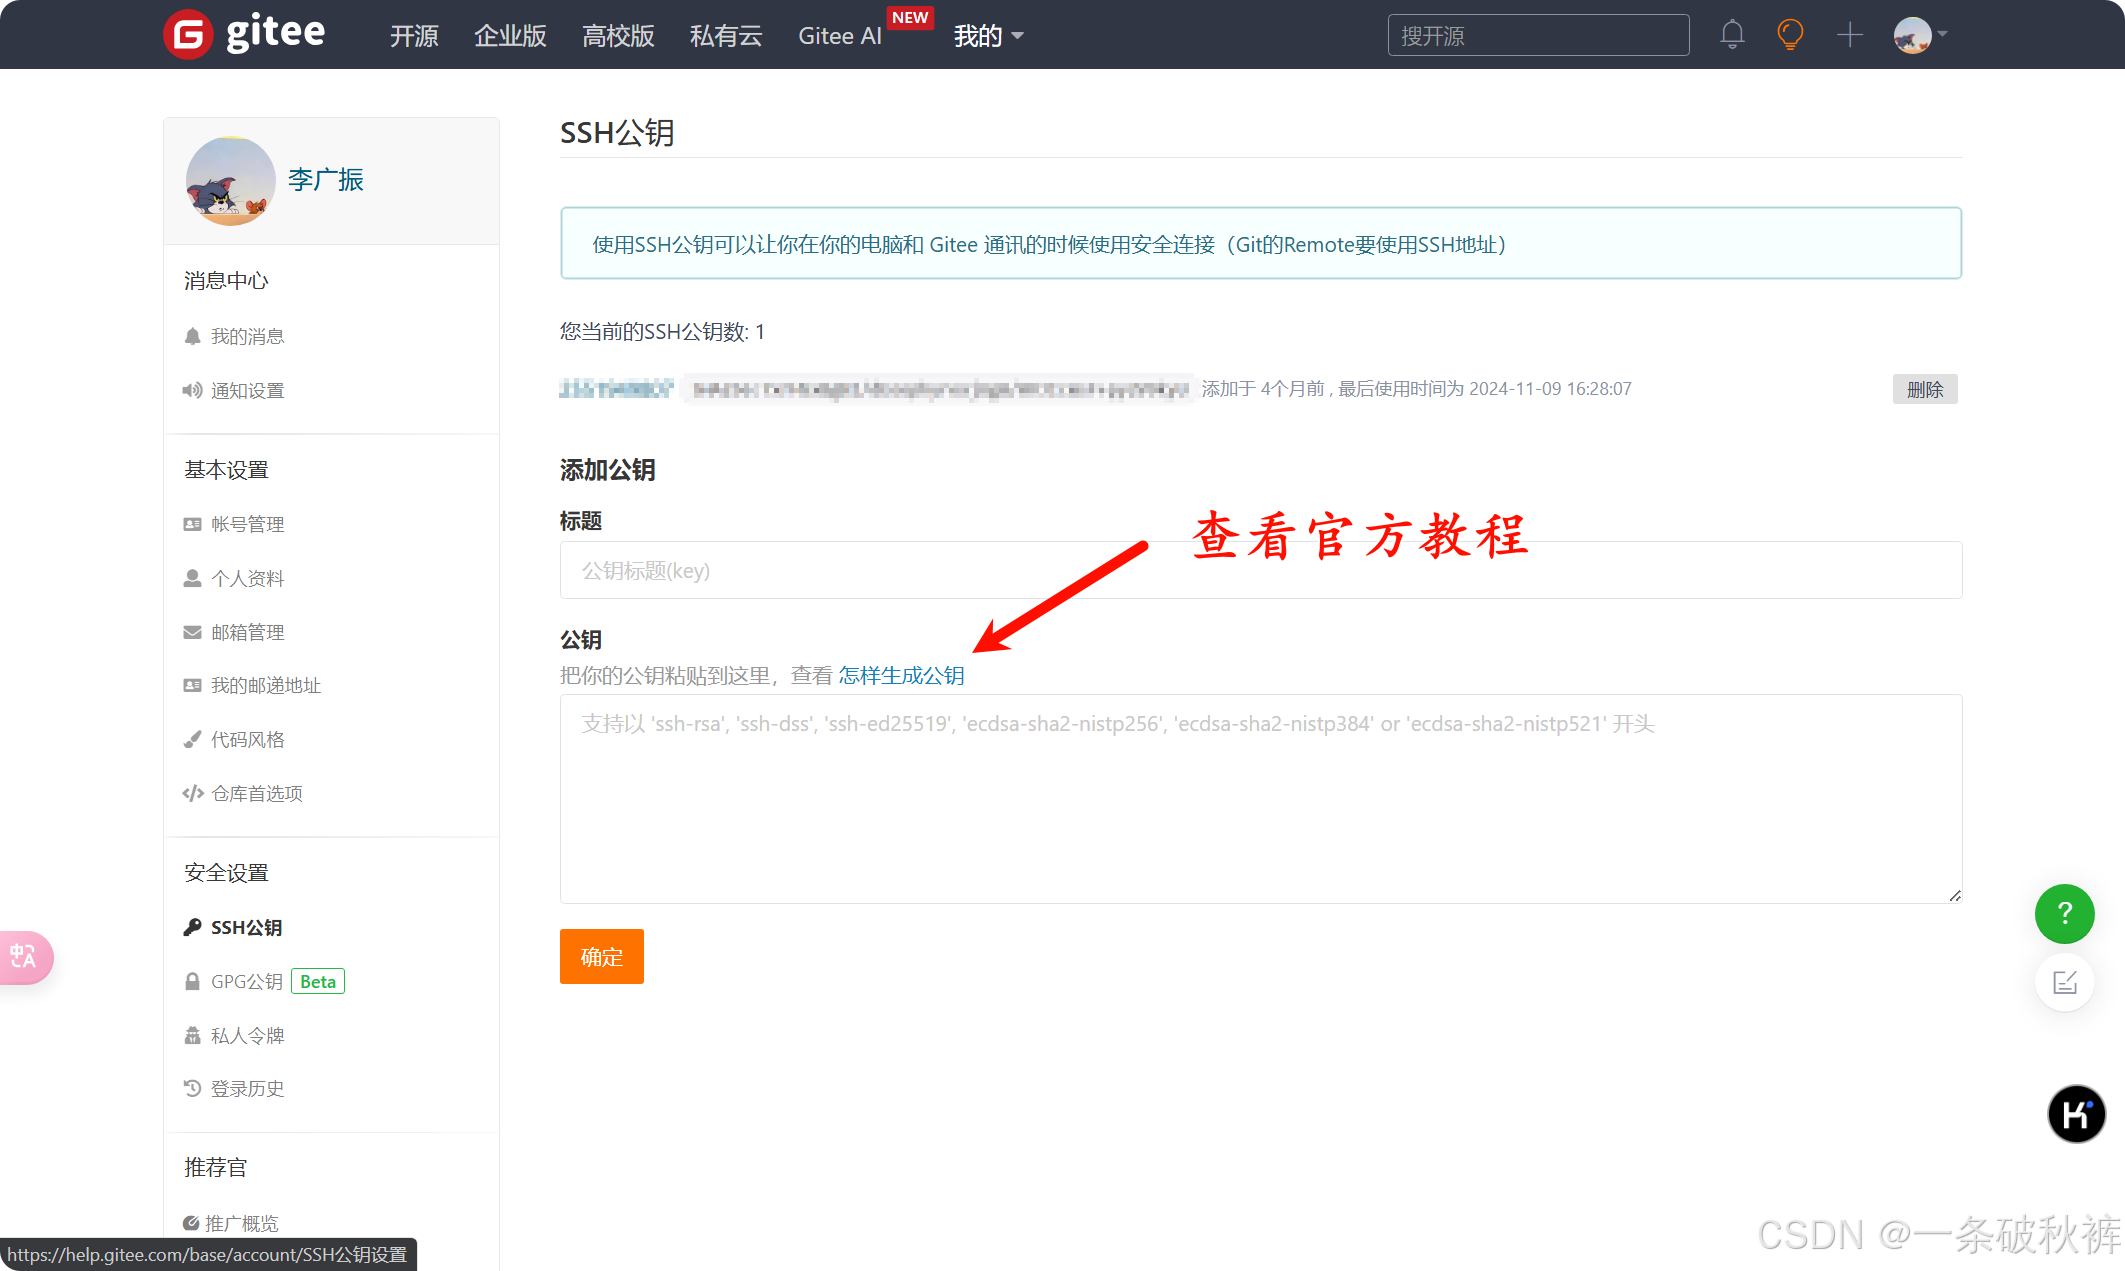The width and height of the screenshot is (2125, 1271).
Task: Click the feedback edit floating button
Action: pos(2065,982)
